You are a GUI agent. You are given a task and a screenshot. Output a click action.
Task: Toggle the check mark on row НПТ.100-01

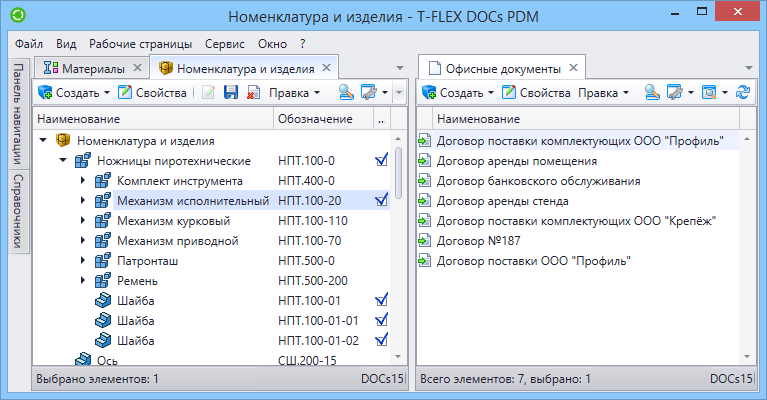click(382, 300)
